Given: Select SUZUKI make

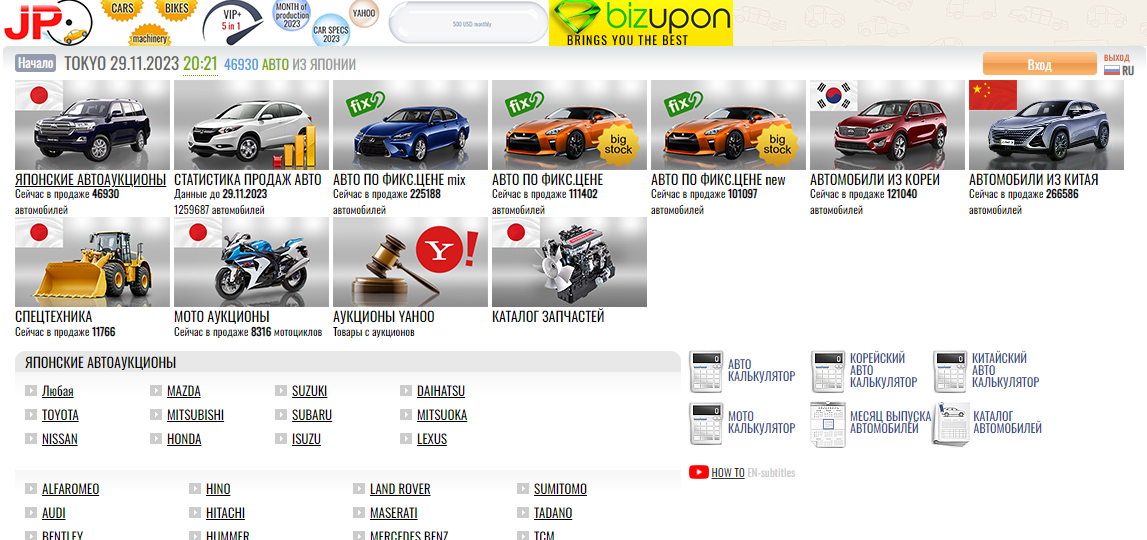Looking at the screenshot, I should click(x=309, y=391).
